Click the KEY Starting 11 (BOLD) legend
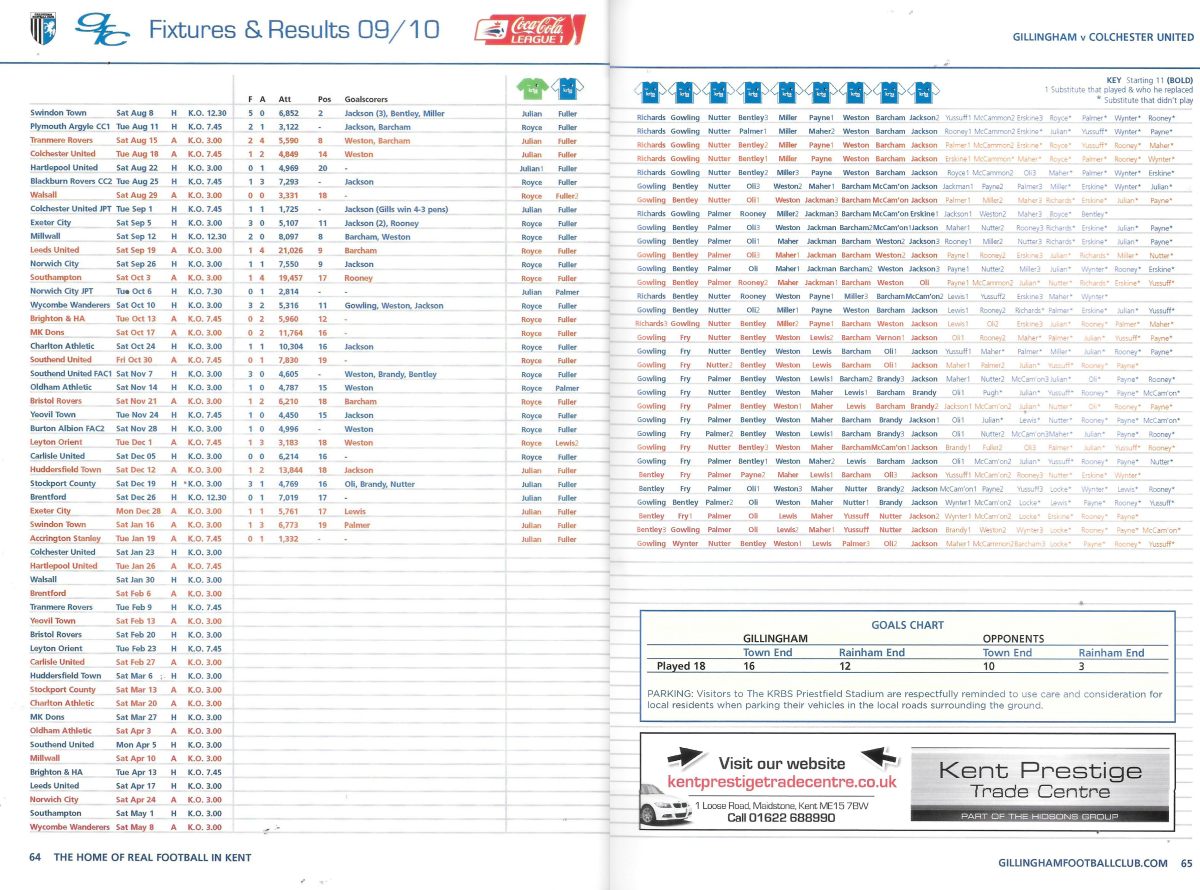Image resolution: width=1200 pixels, height=890 pixels. tap(1151, 79)
